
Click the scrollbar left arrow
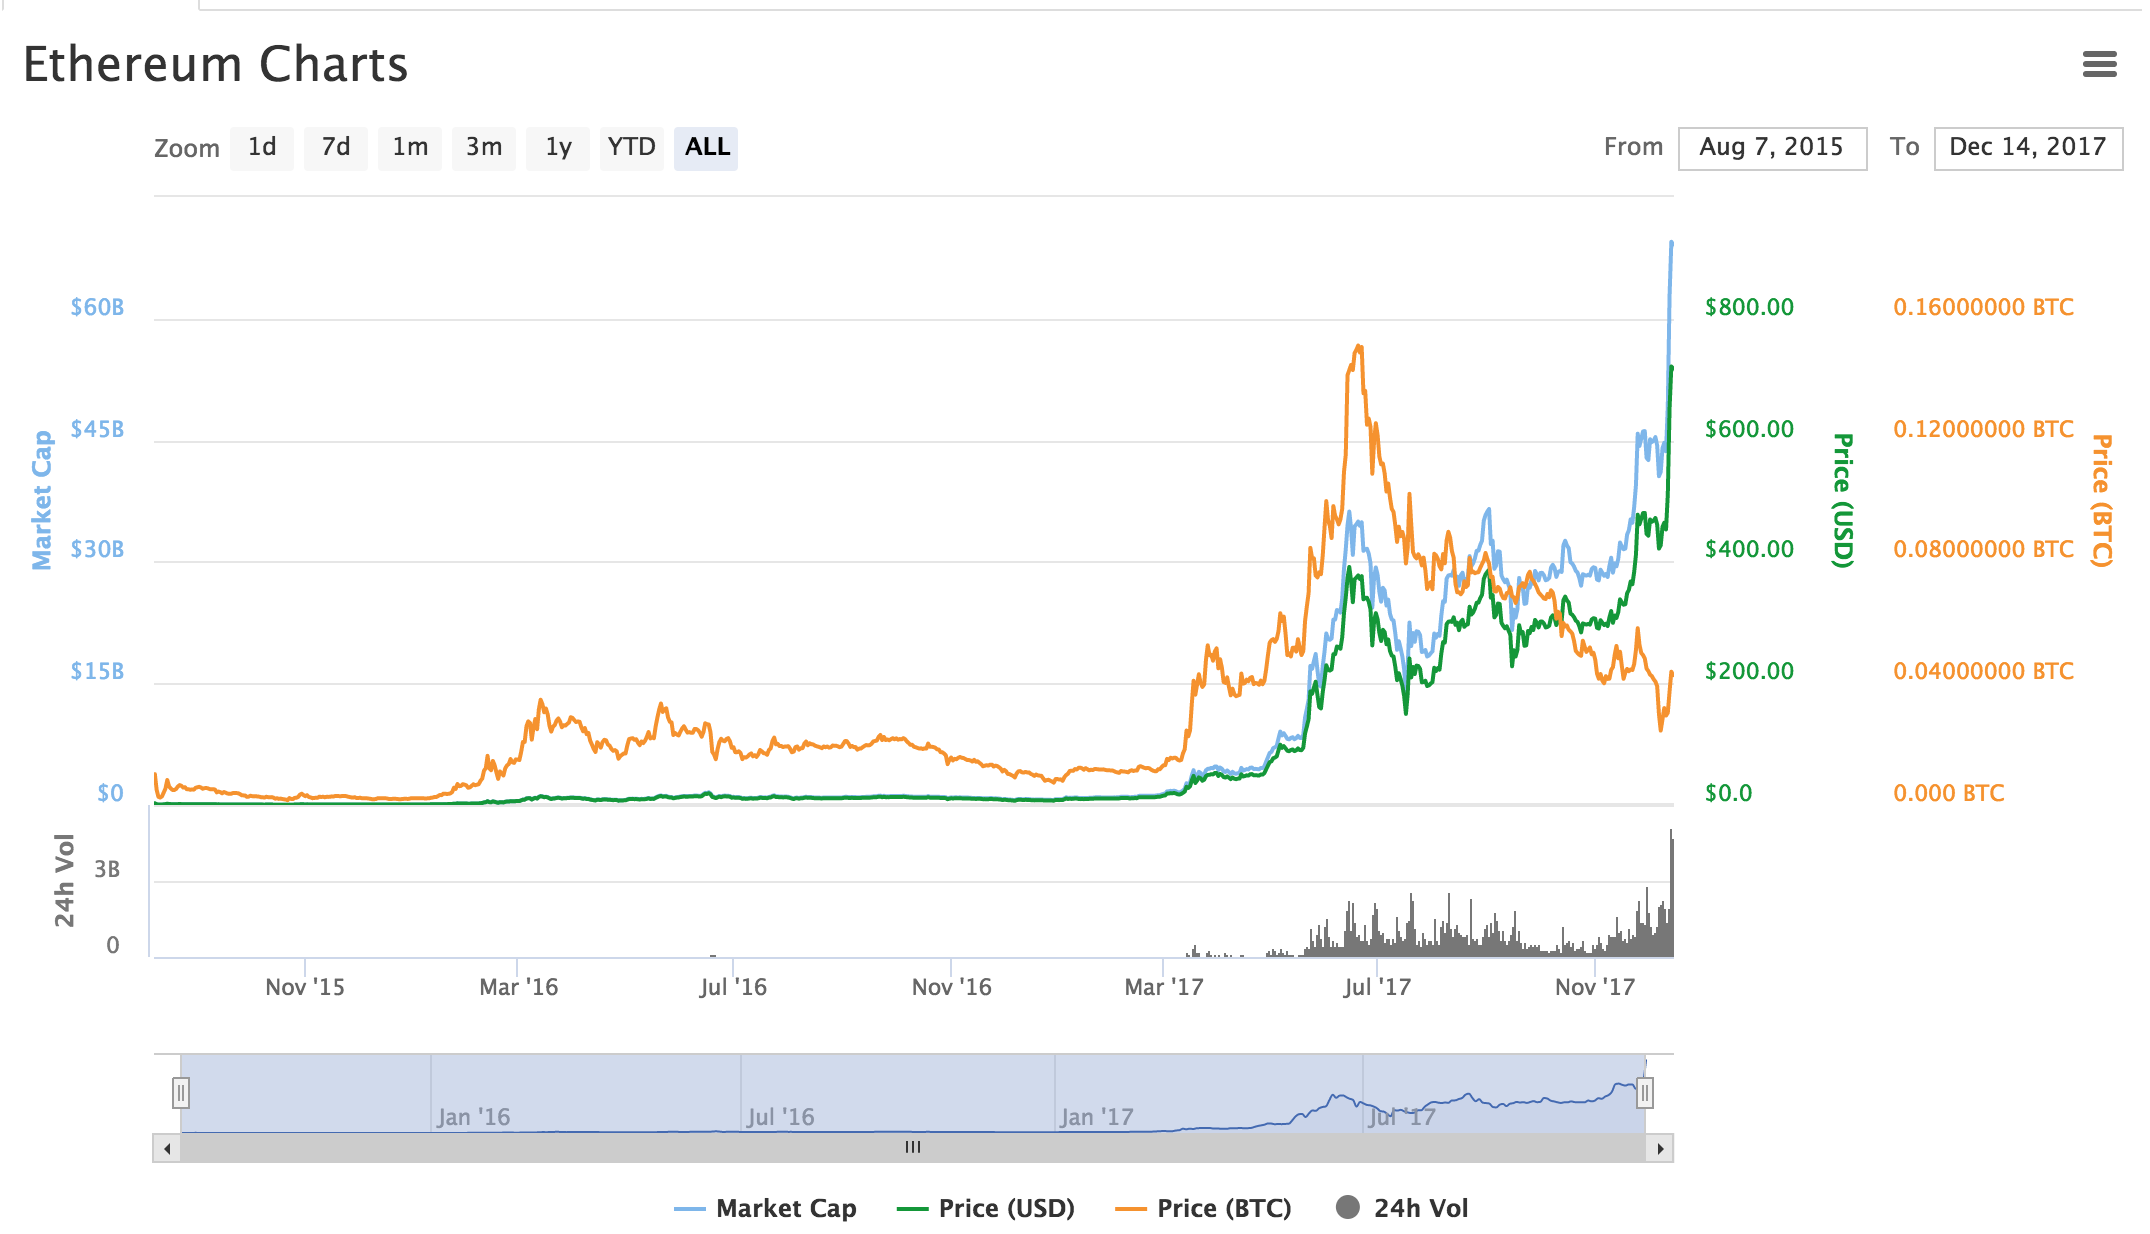click(167, 1148)
